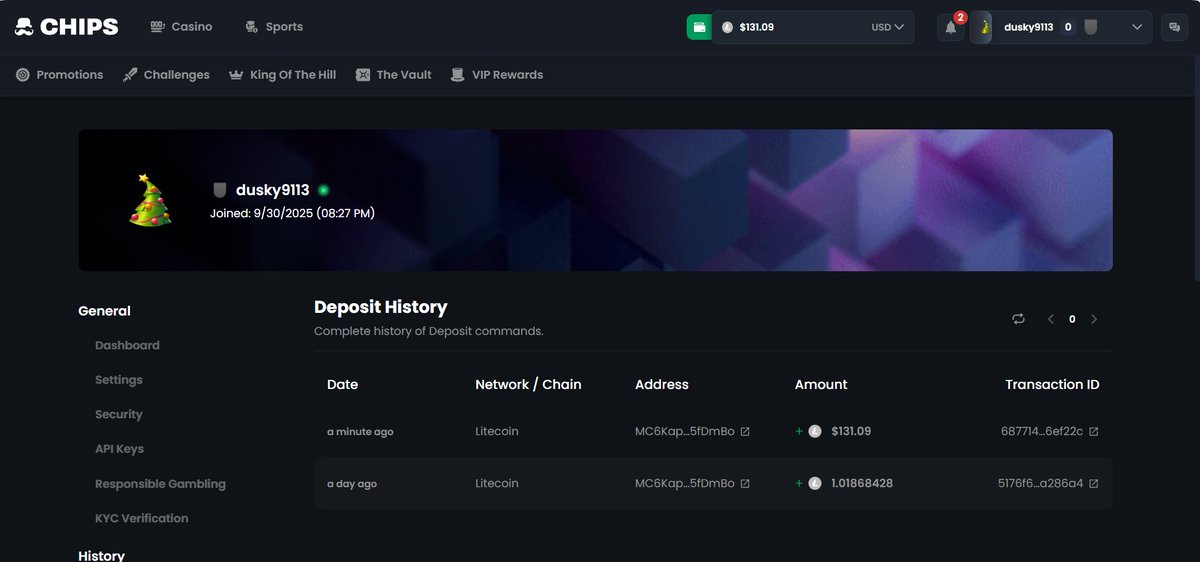
Task: Go to previous deposit history page
Action: (1051, 319)
